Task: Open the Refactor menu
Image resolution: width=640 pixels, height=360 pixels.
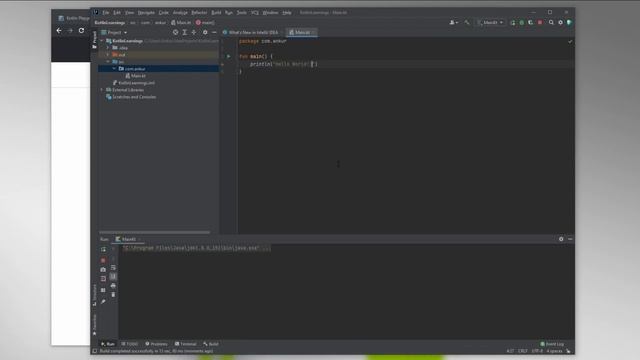Action: pyautogui.click(x=199, y=13)
